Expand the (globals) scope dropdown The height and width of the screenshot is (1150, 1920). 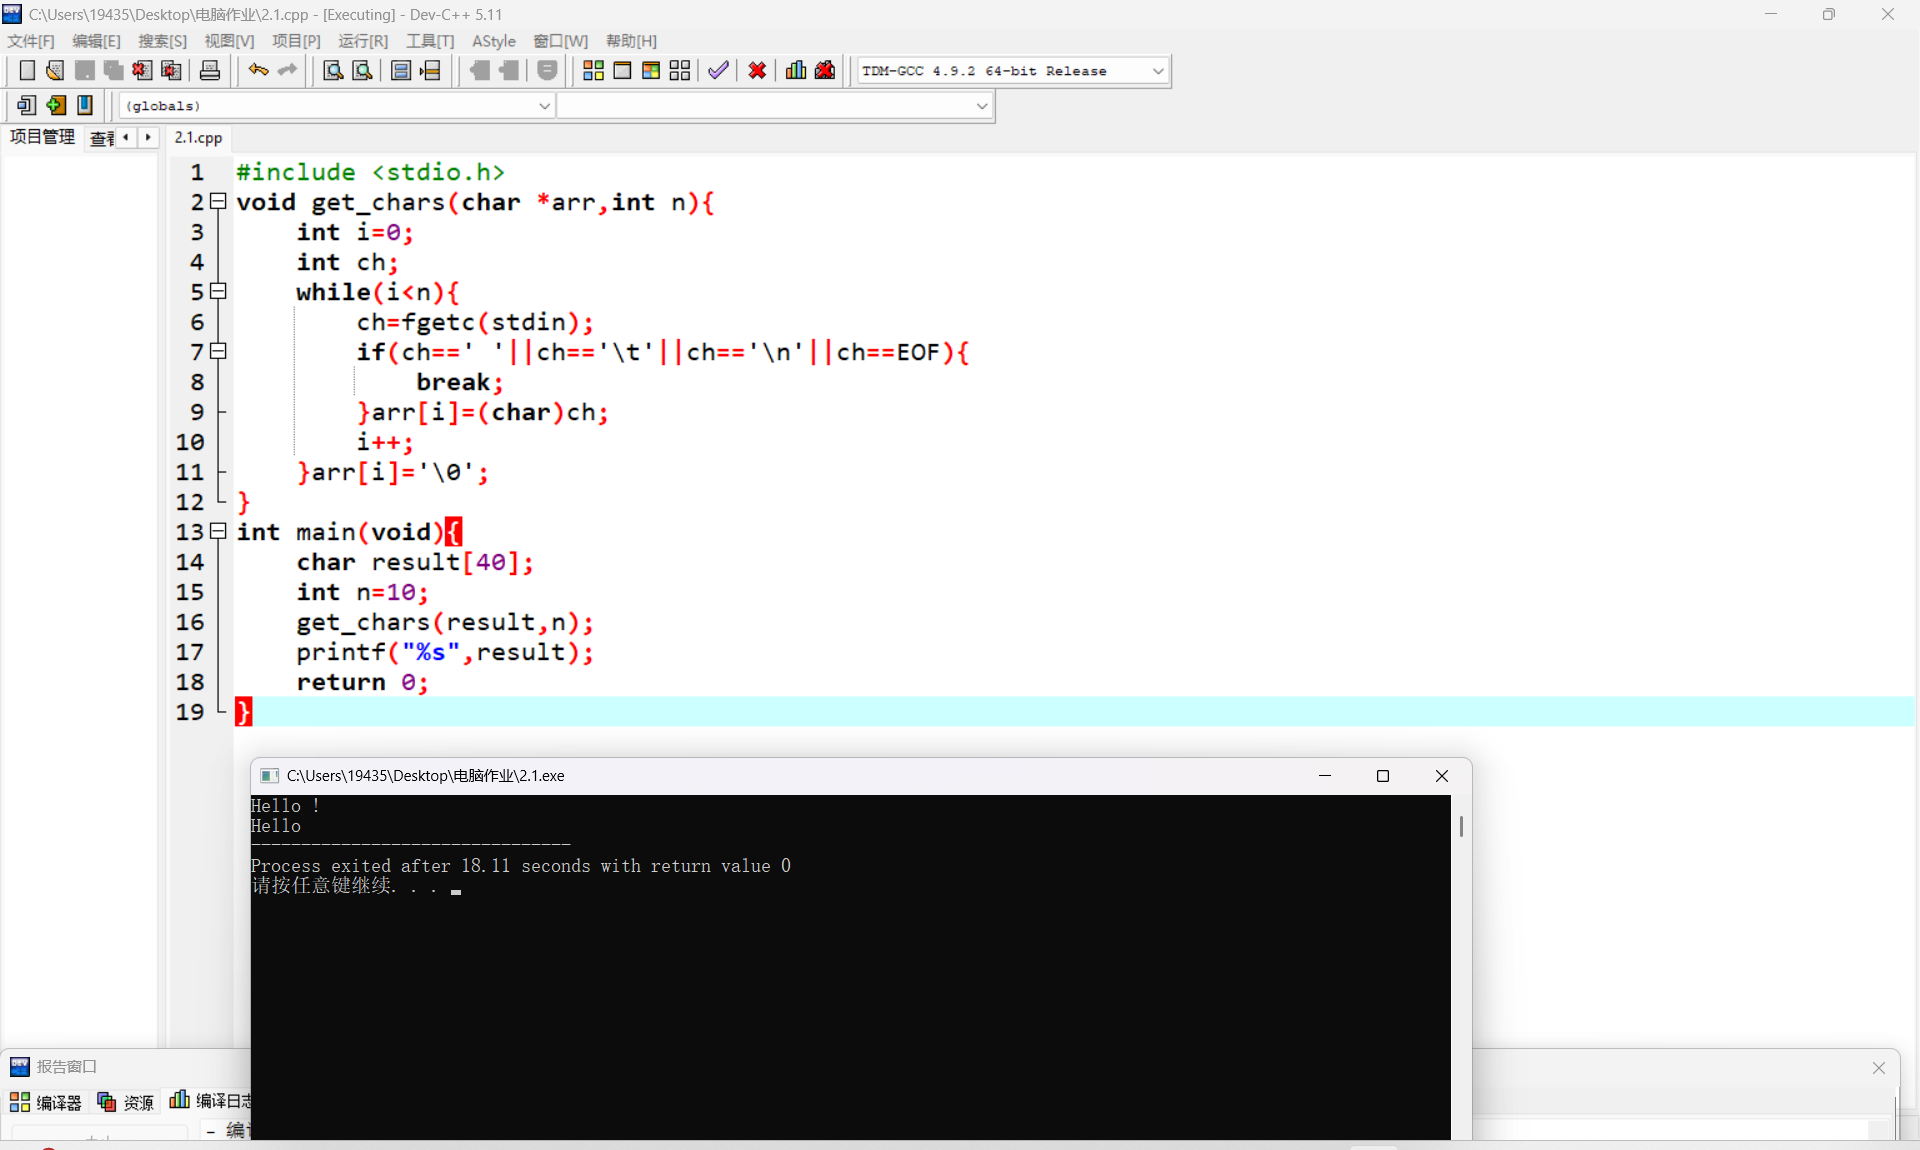[x=544, y=106]
